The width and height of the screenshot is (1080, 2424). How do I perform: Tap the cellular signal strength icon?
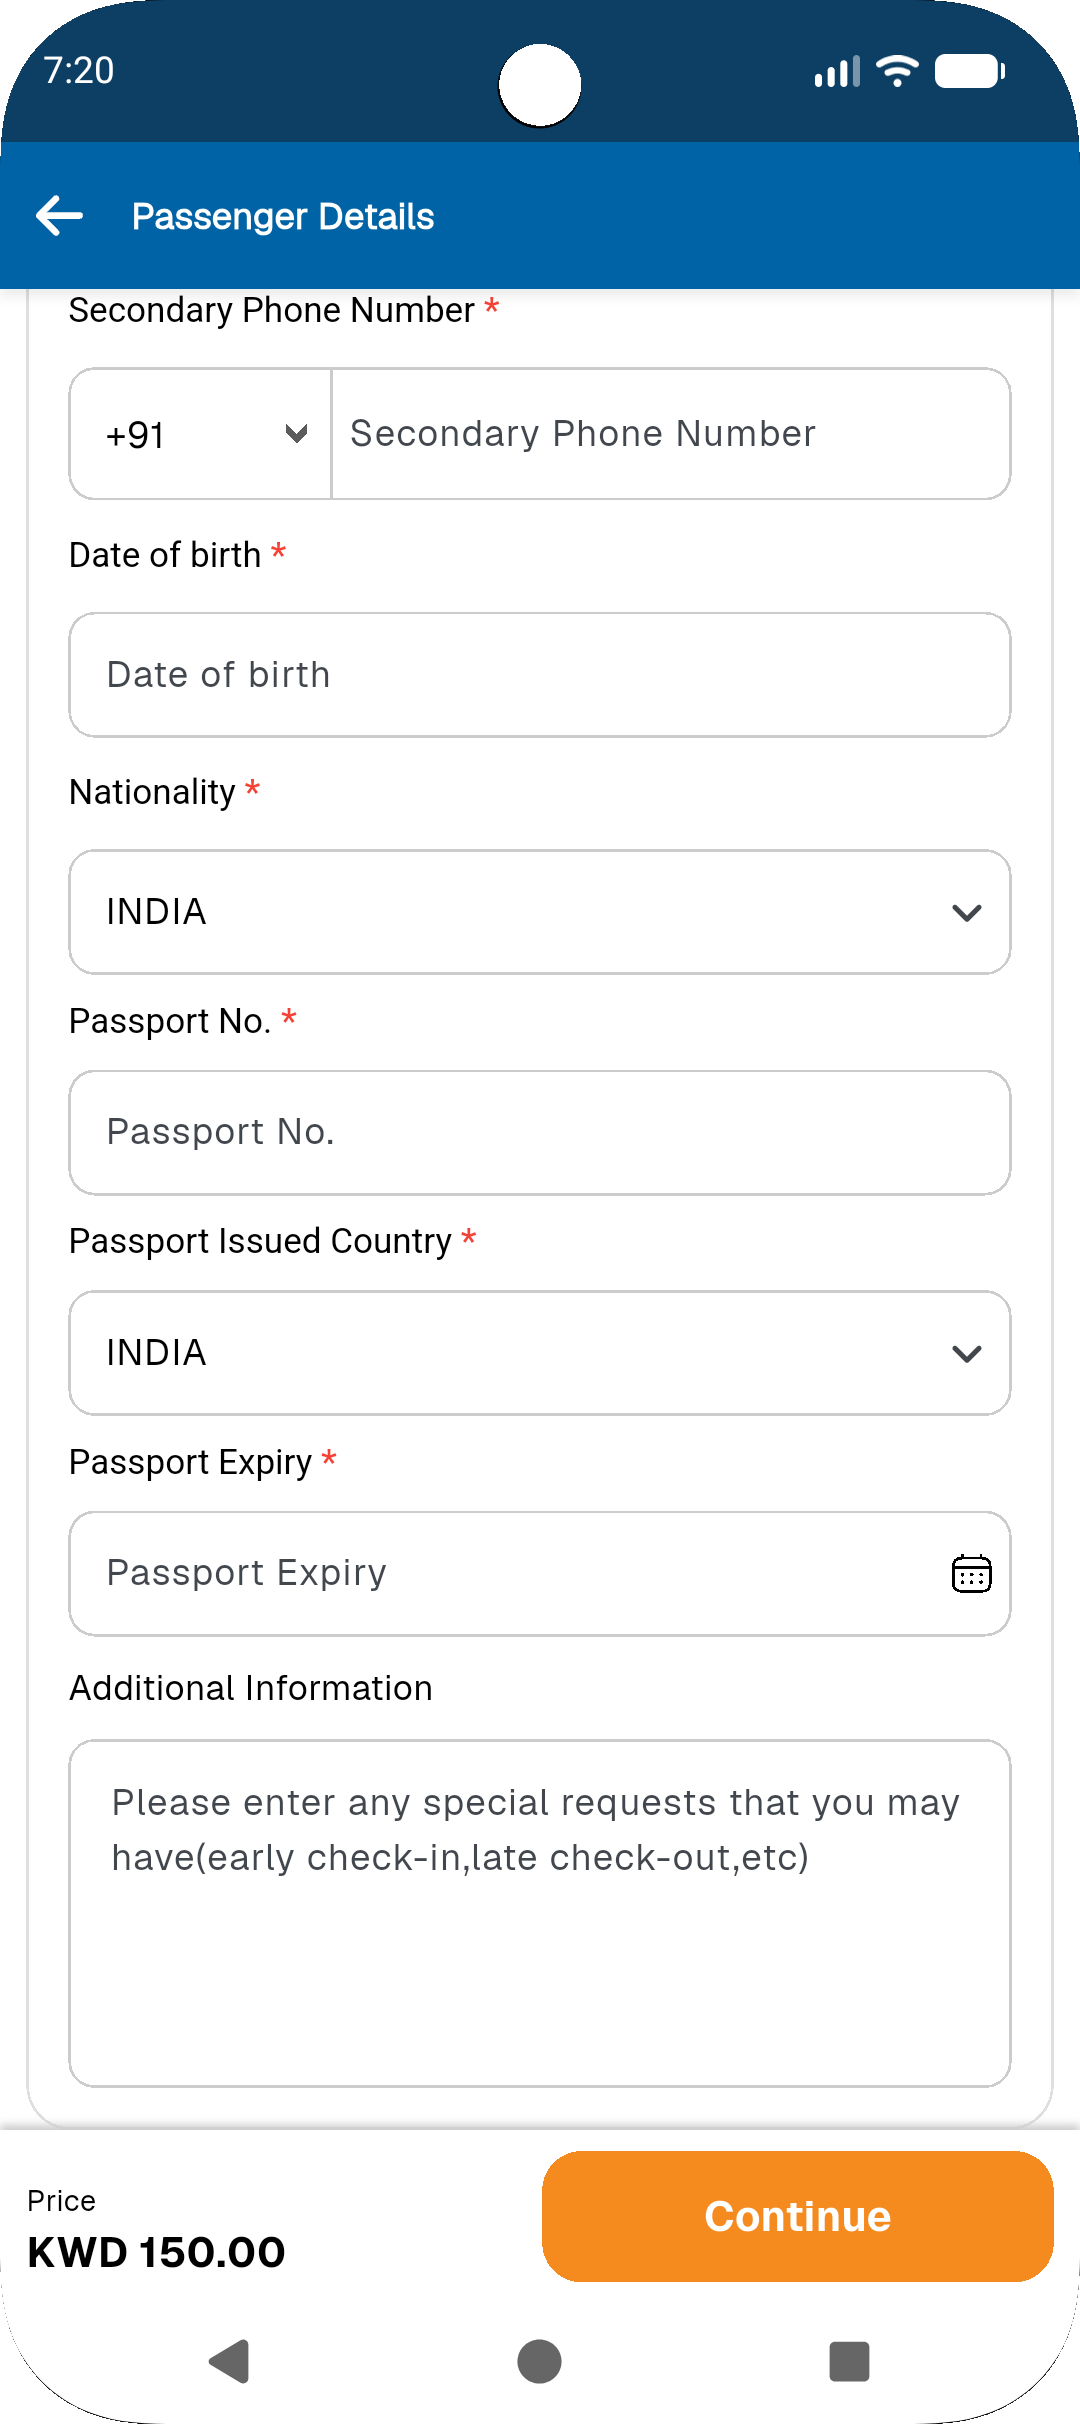[x=837, y=72]
